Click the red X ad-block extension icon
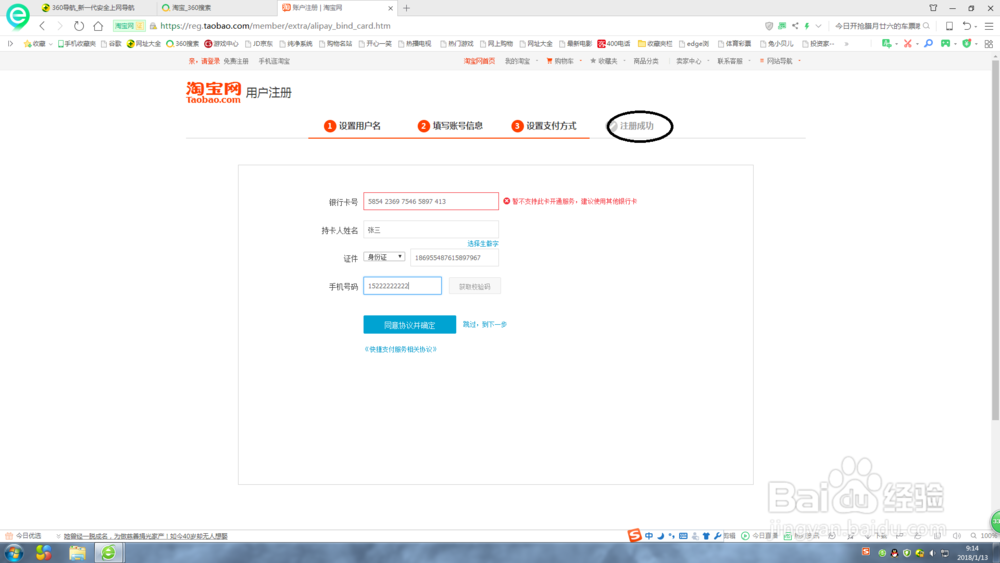Screen dimensions: 1000x563 click(x=908, y=44)
